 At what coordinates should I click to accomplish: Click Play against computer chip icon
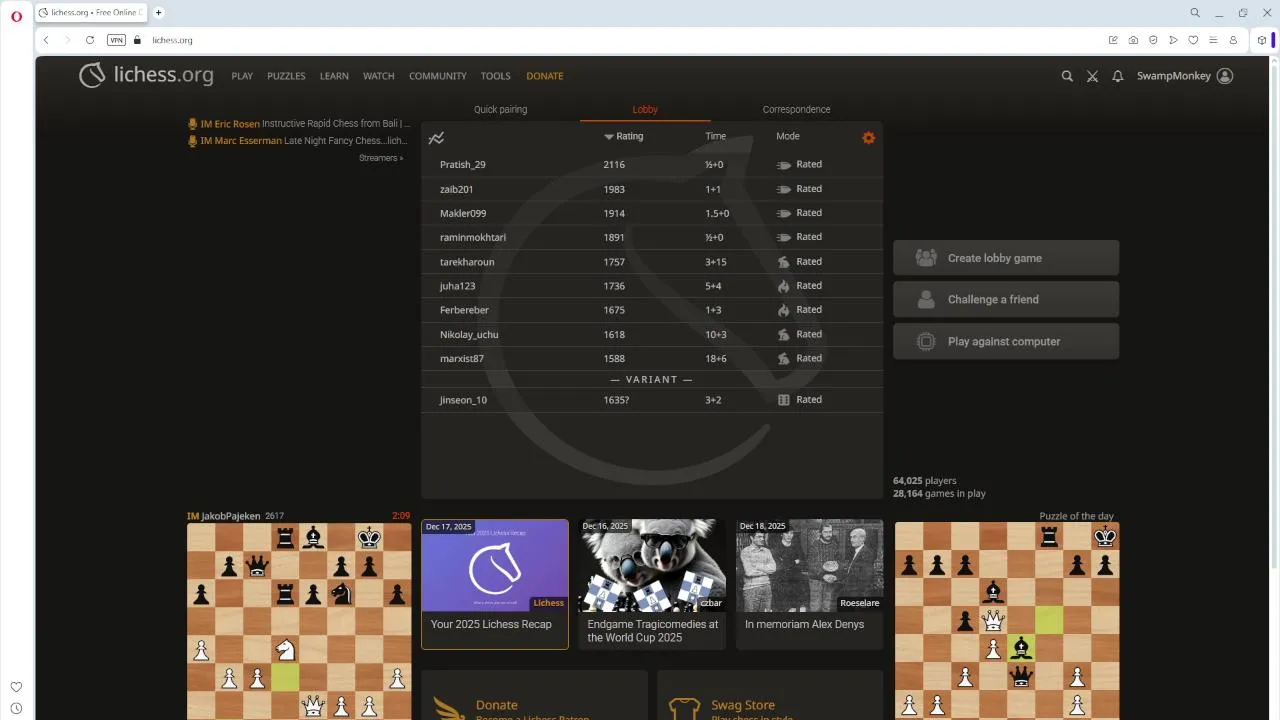click(927, 341)
